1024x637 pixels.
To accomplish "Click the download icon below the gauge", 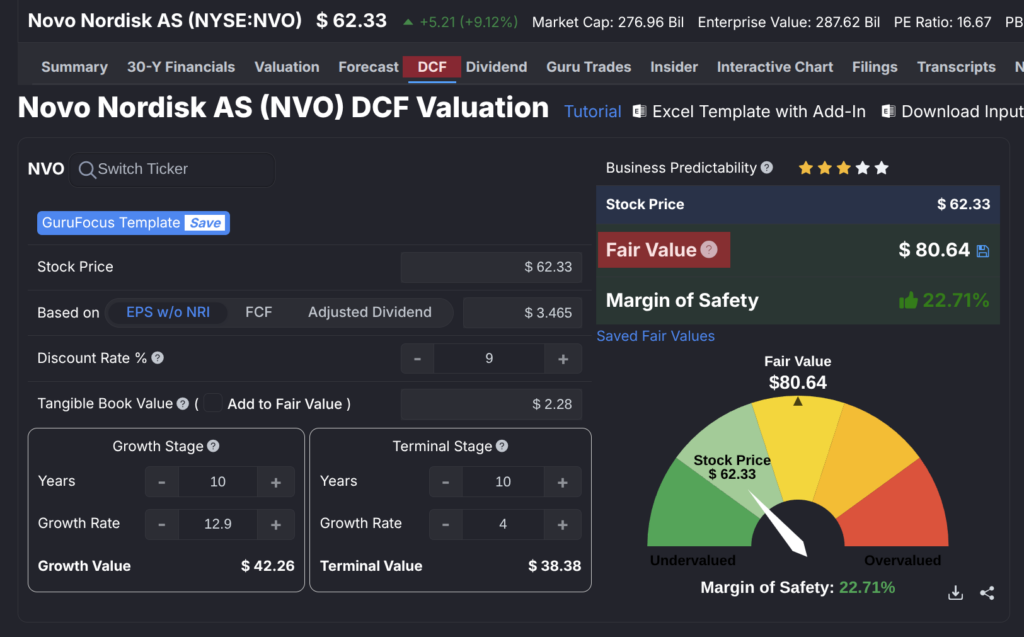I will coord(956,593).
